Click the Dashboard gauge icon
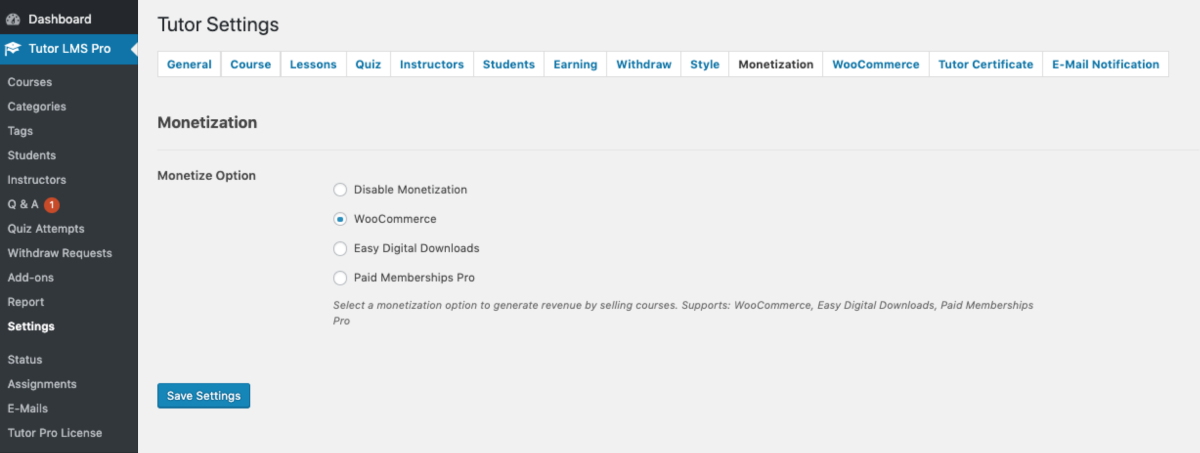 tap(13, 19)
